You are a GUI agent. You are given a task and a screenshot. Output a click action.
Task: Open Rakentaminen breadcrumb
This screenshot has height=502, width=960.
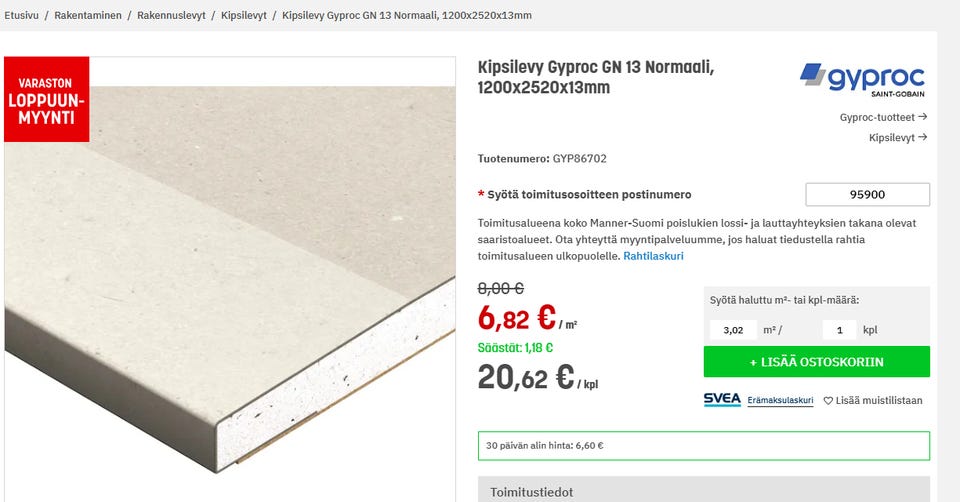[88, 15]
